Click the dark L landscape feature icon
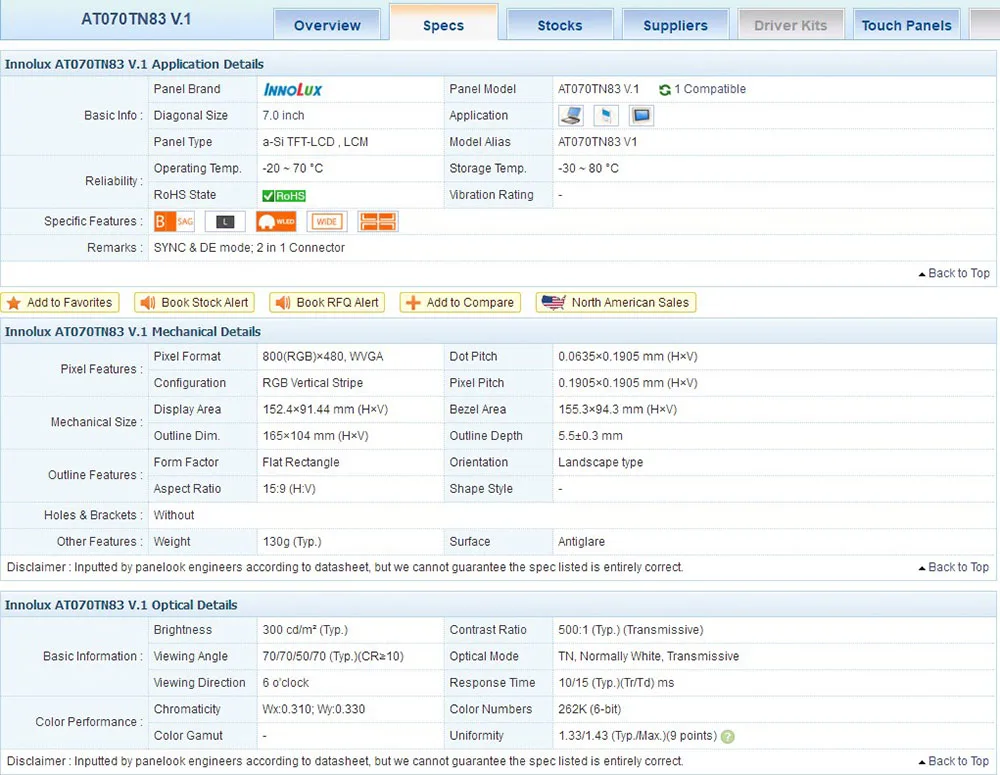The image size is (1000, 775). pos(225,221)
